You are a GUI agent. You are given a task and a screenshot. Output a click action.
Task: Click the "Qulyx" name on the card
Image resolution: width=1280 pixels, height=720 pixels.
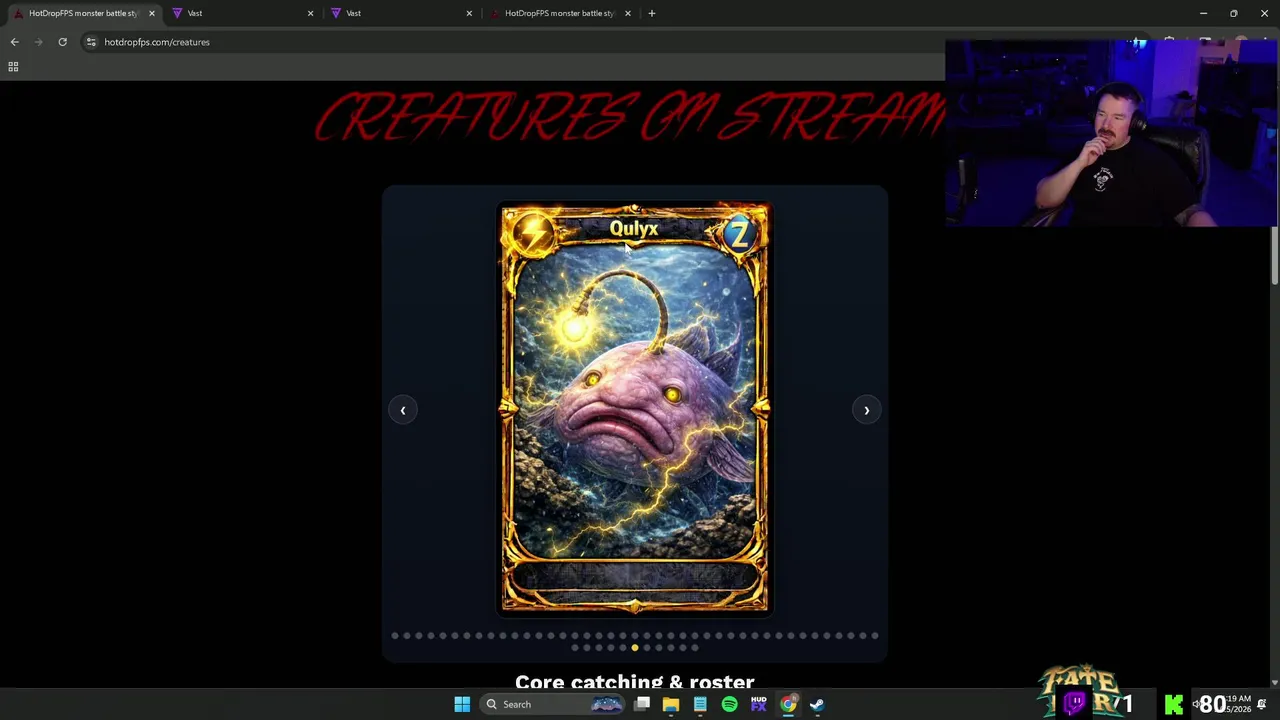coord(634,229)
